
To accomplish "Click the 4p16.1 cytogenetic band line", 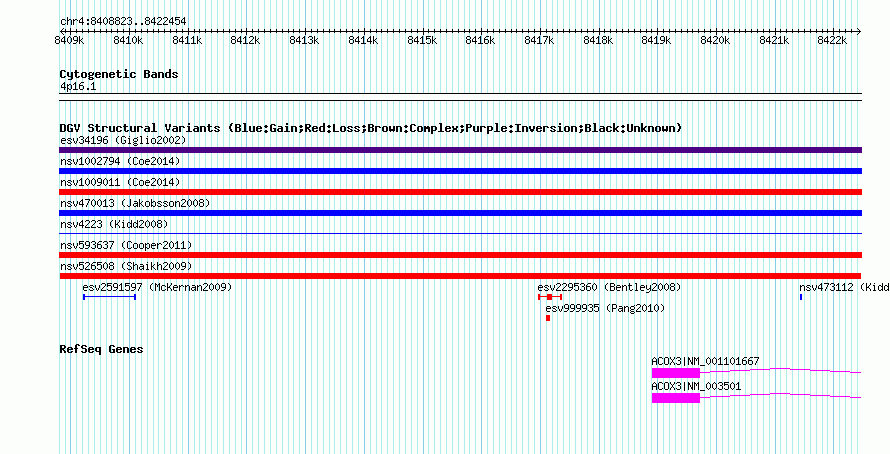I will pos(460,96).
